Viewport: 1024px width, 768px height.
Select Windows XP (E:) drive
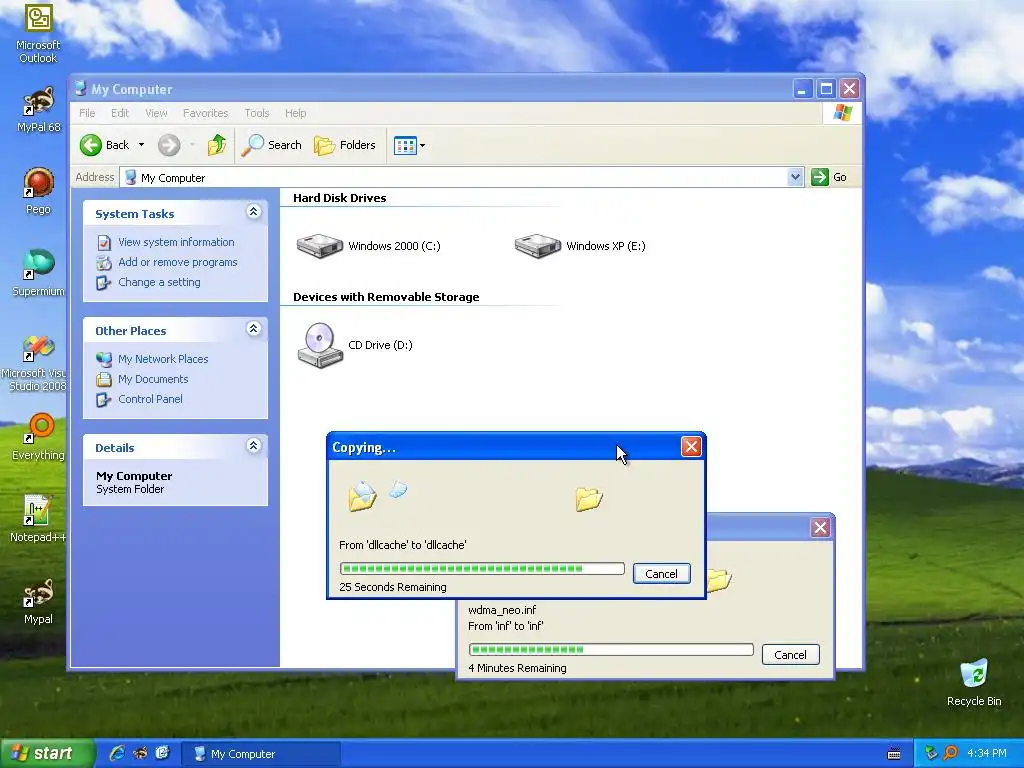(580, 246)
